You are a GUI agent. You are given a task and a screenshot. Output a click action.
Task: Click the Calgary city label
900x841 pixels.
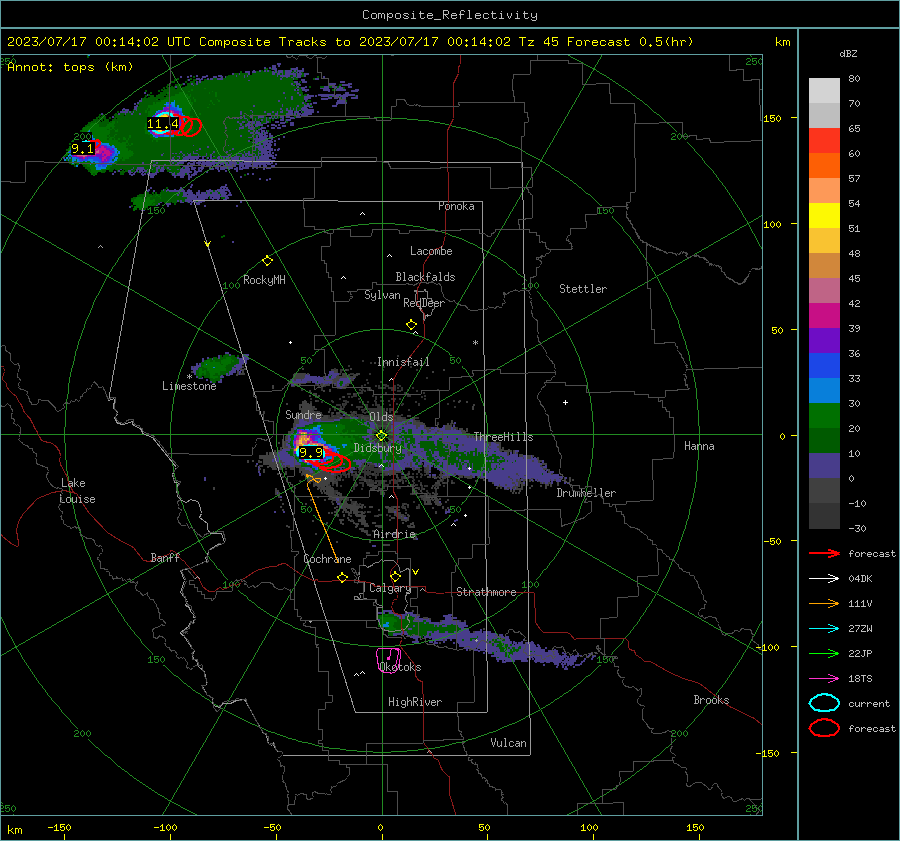coord(390,588)
